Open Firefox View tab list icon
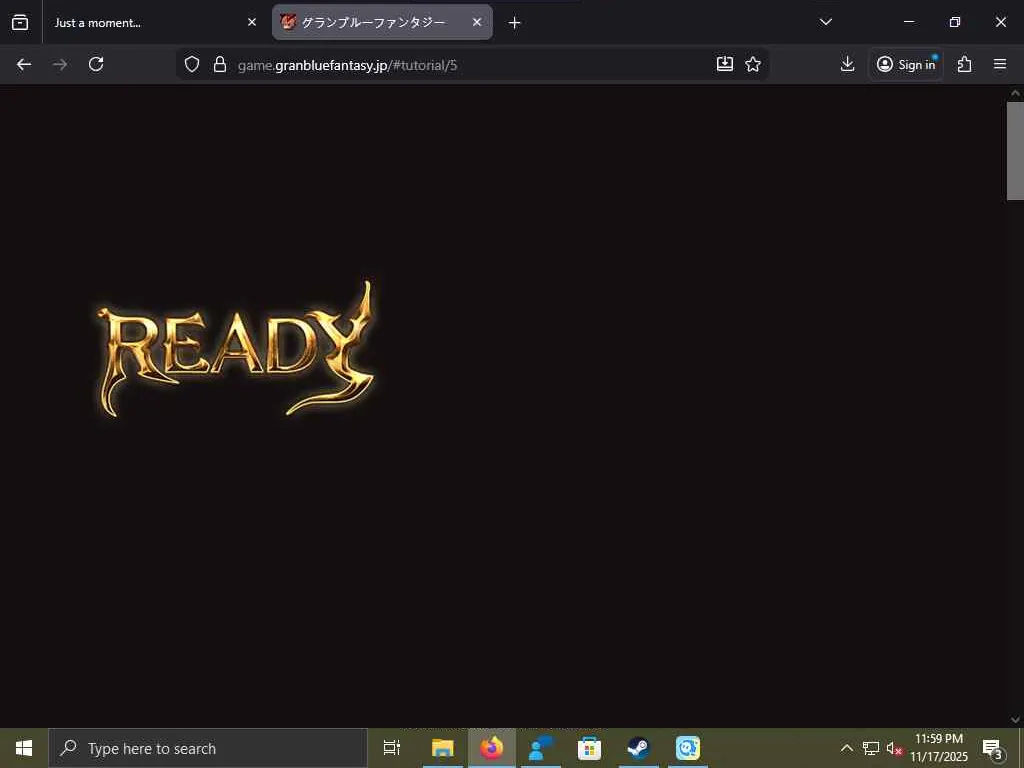This screenshot has width=1024, height=768. tap(20, 23)
